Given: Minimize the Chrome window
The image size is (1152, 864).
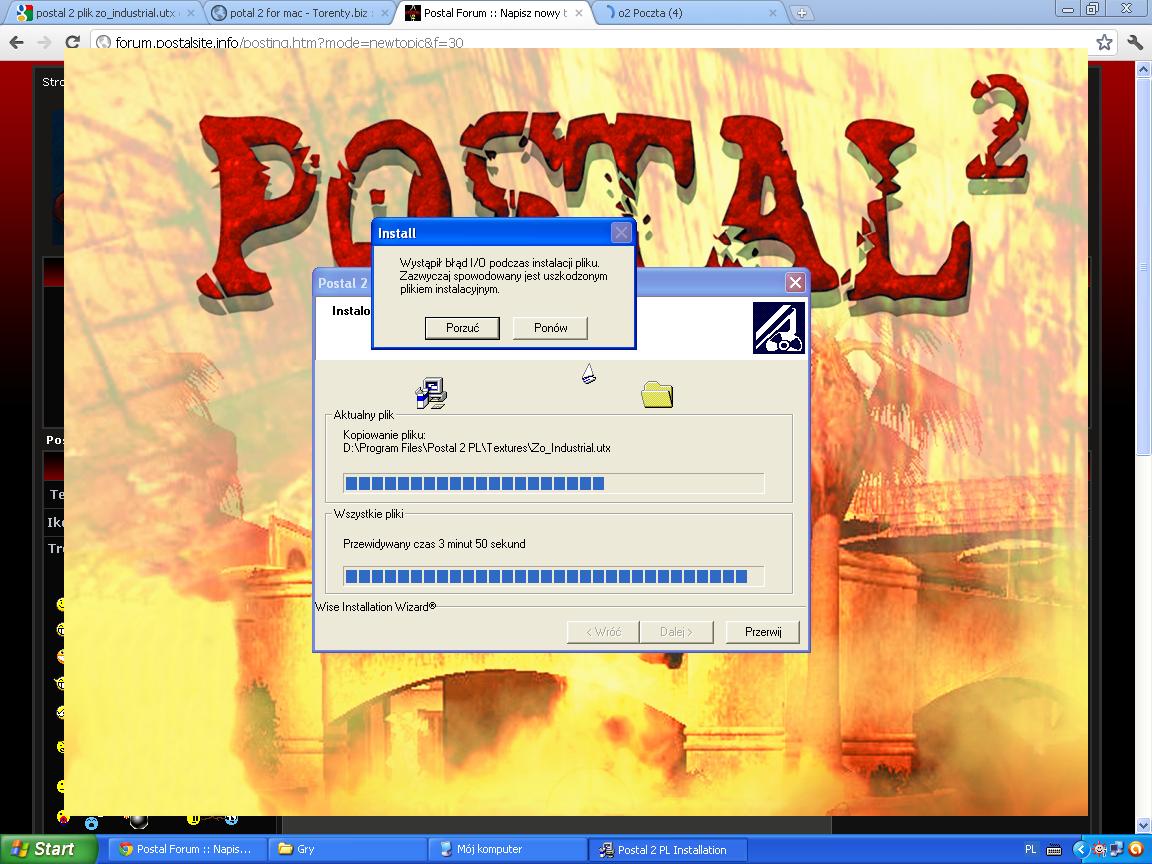Looking at the screenshot, I should (1069, 8).
